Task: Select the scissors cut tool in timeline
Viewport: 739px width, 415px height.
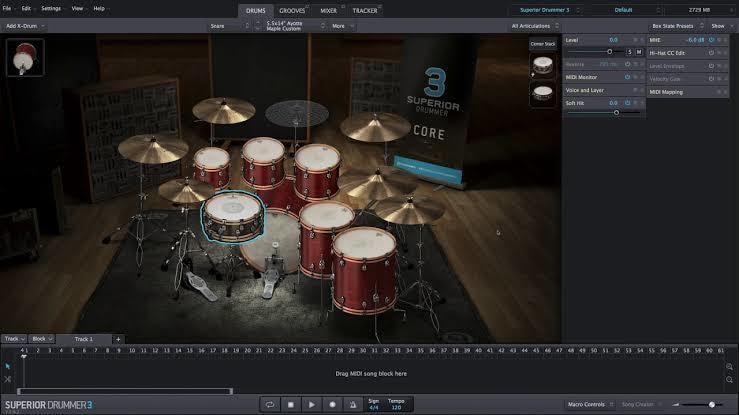Action: pyautogui.click(x=8, y=379)
